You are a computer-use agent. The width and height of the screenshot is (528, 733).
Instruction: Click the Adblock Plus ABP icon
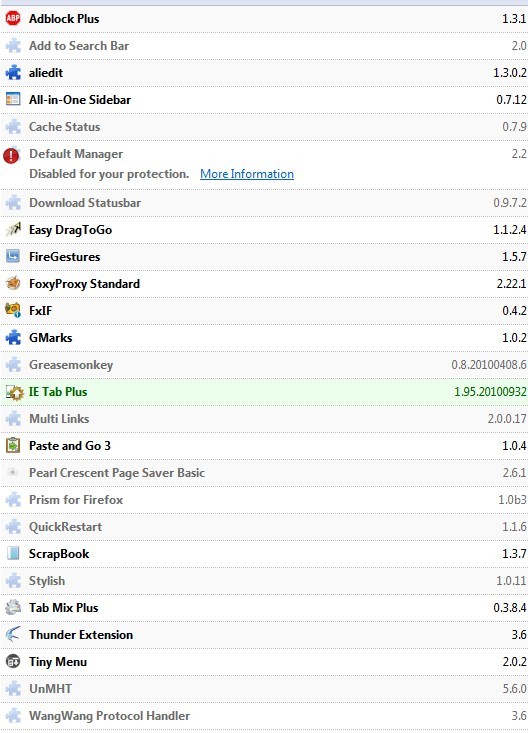tap(13, 18)
